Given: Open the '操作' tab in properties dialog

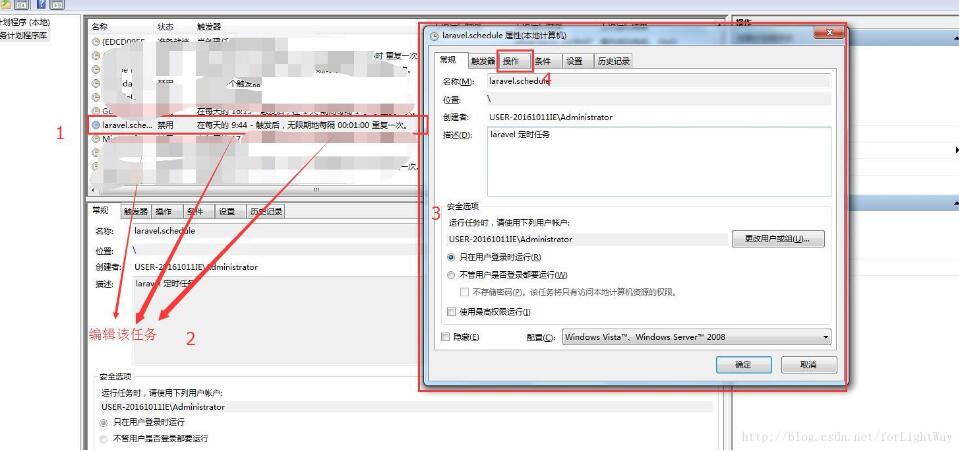Looking at the screenshot, I should (512, 61).
